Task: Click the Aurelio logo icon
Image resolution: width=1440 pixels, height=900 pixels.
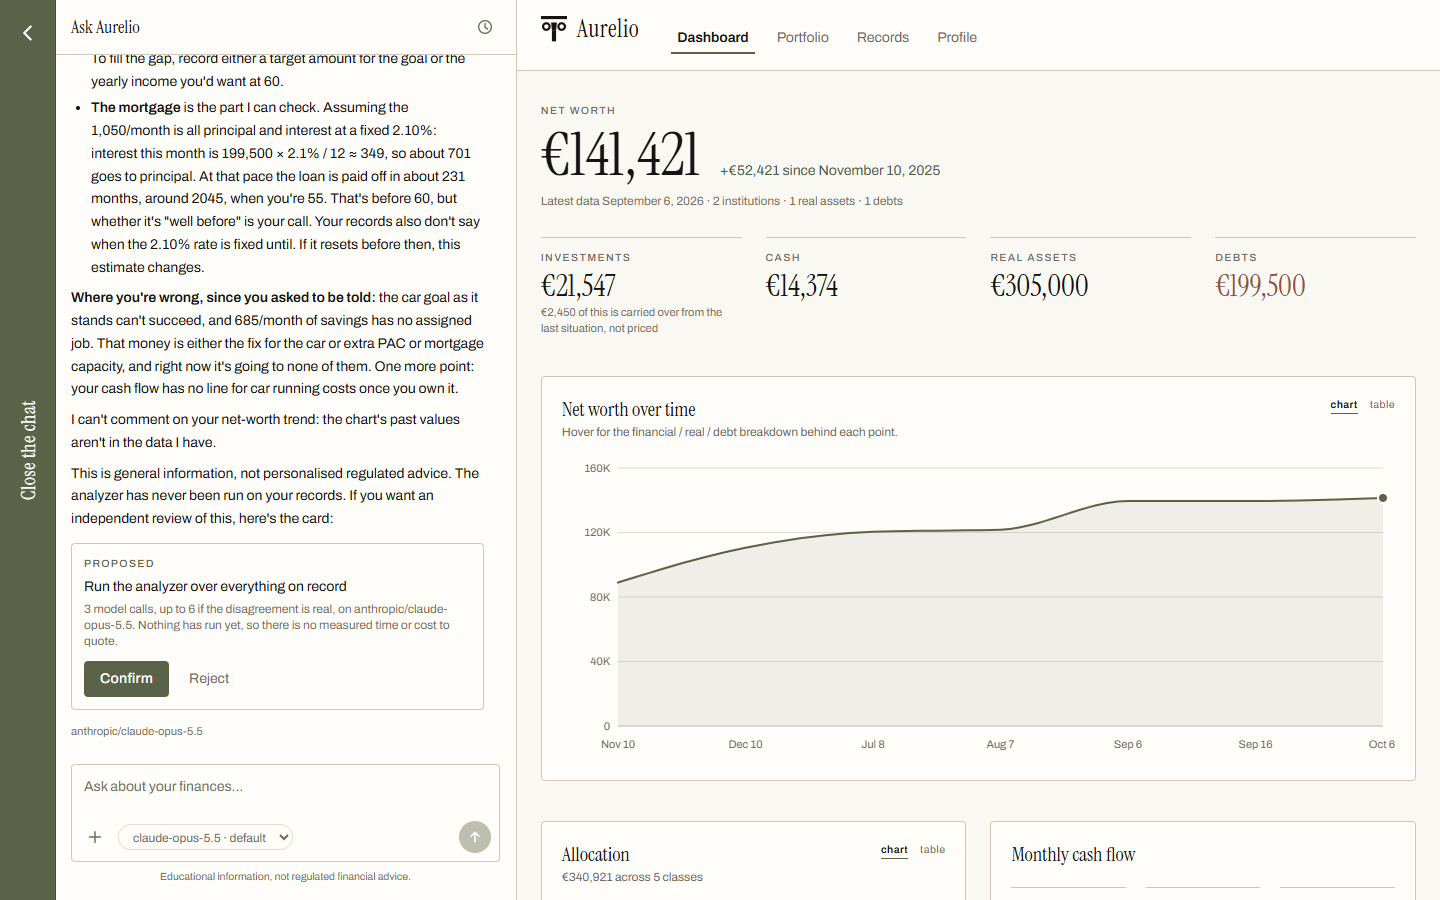Action: click(554, 28)
